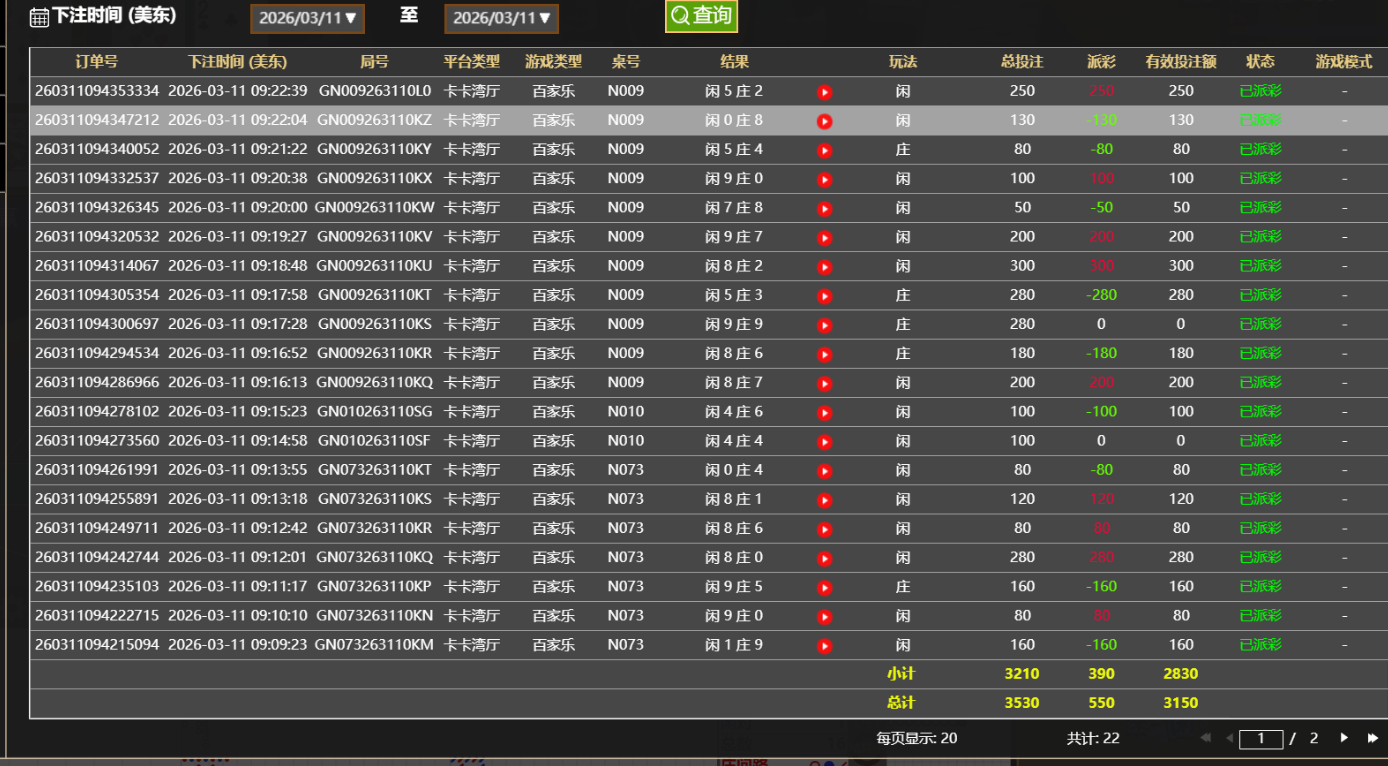
Task: Open the start date dropdown
Action: pyautogui.click(x=307, y=18)
